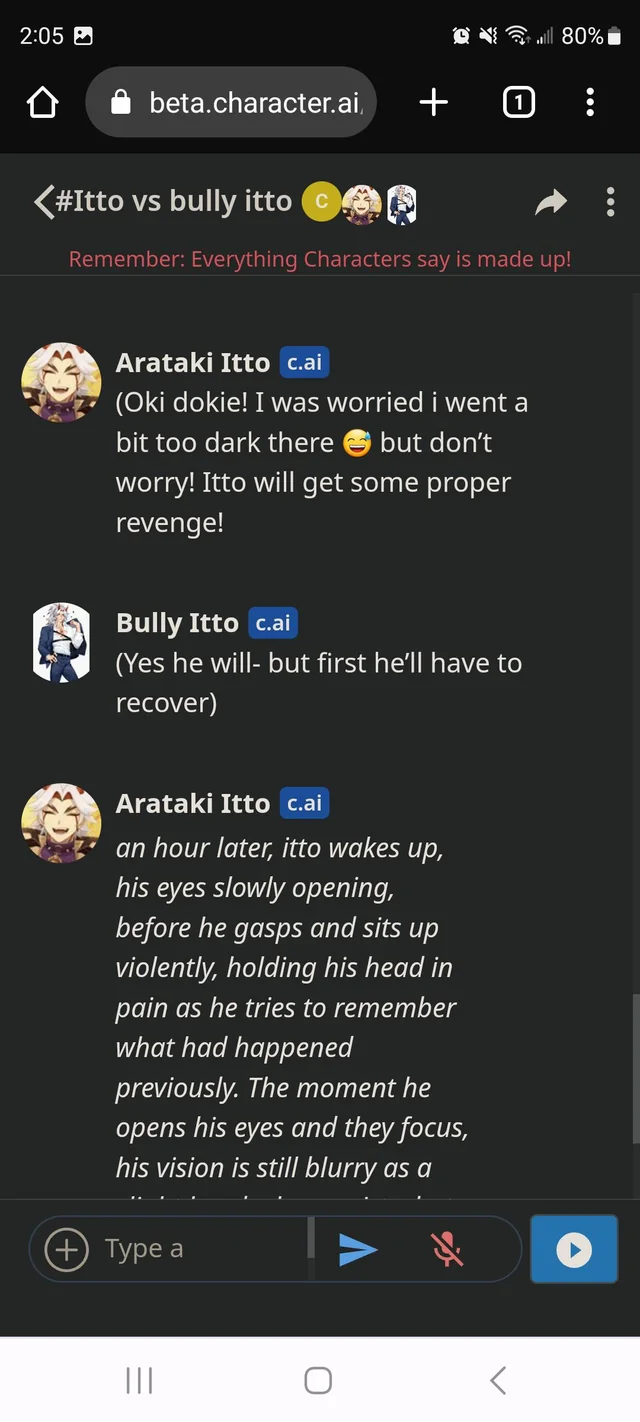Go back using the chat header chevron
This screenshot has height=1422, width=640.
click(x=44, y=201)
